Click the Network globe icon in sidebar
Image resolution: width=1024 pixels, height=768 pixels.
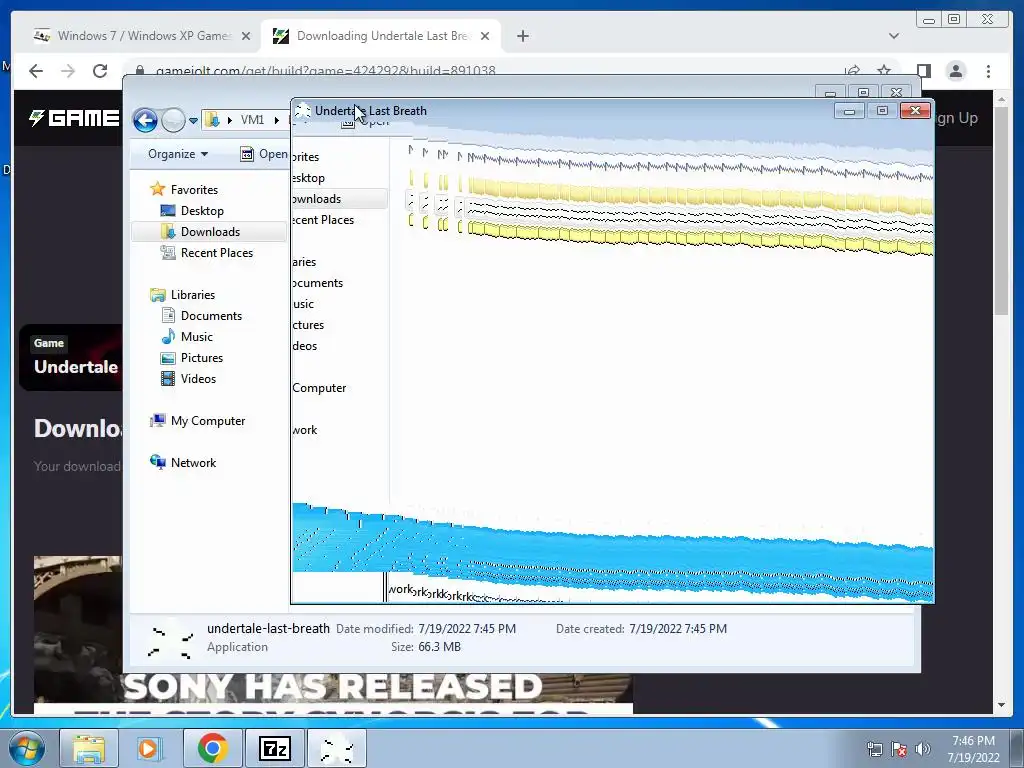pyautogui.click(x=157, y=462)
